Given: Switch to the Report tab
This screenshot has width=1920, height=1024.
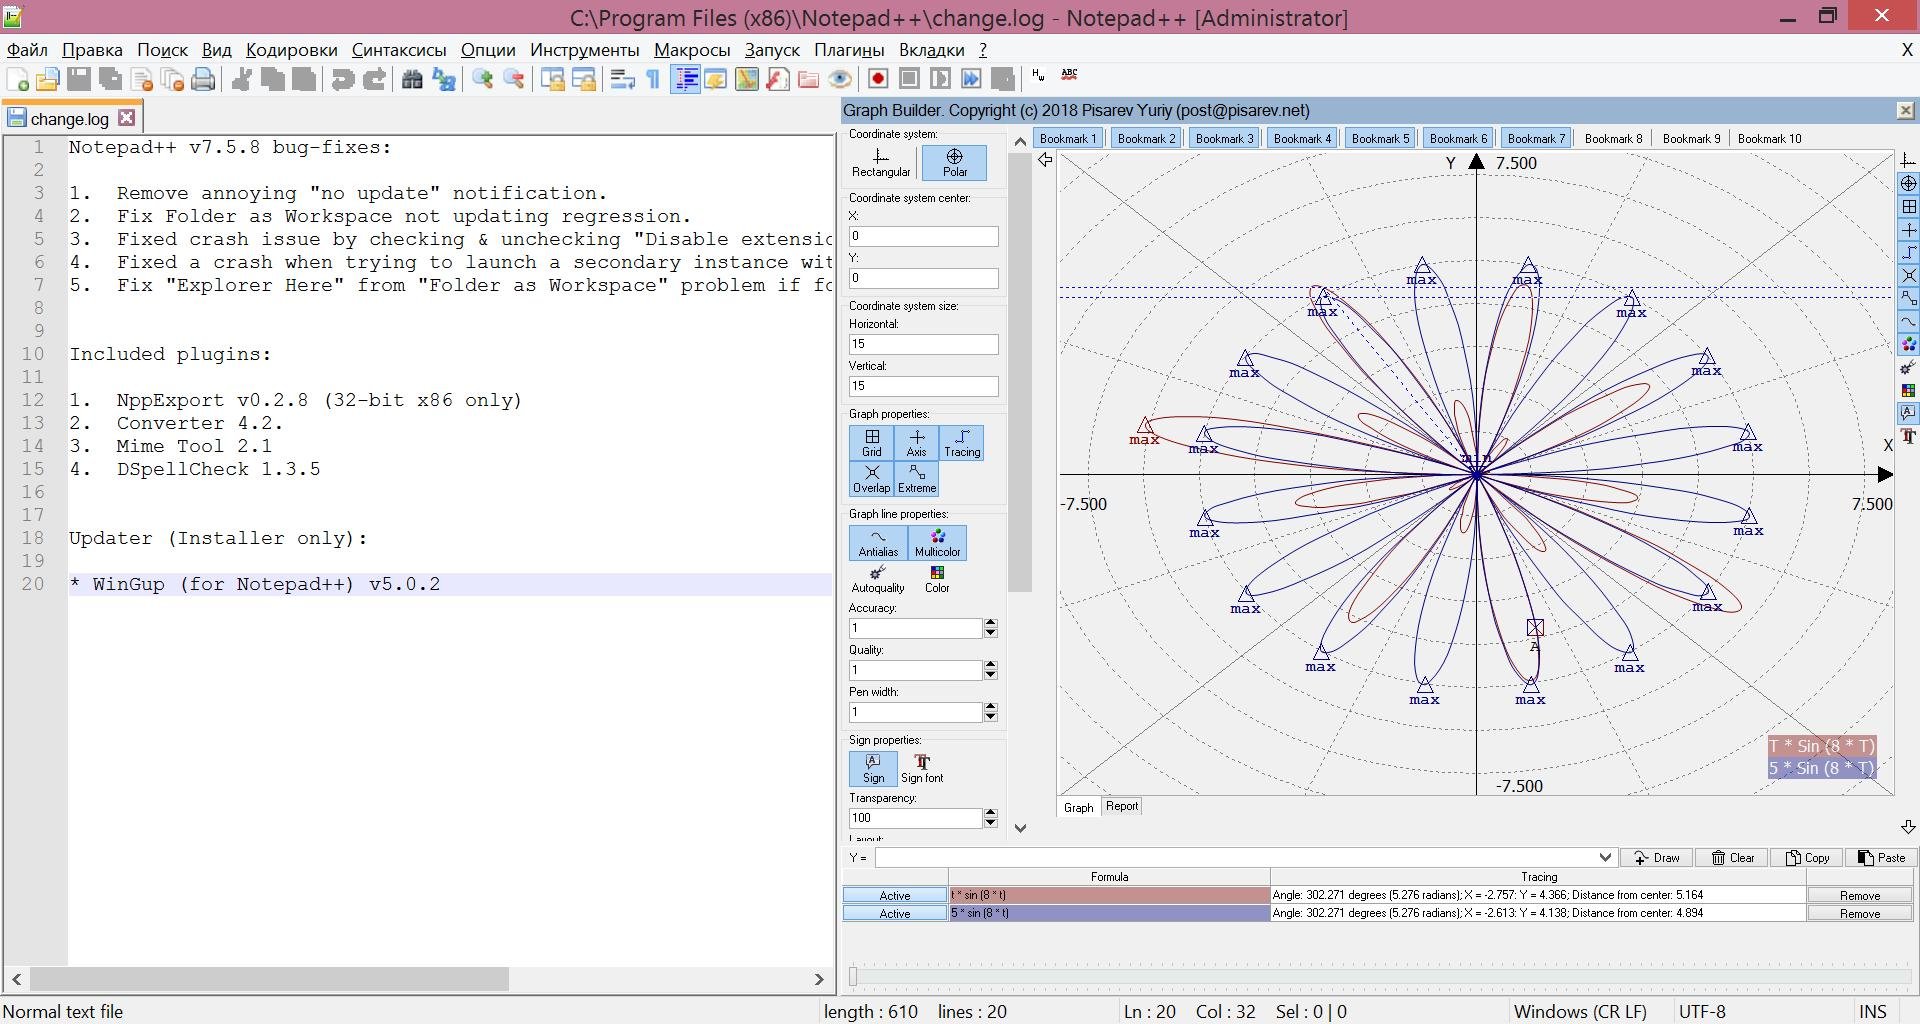Looking at the screenshot, I should (1122, 806).
